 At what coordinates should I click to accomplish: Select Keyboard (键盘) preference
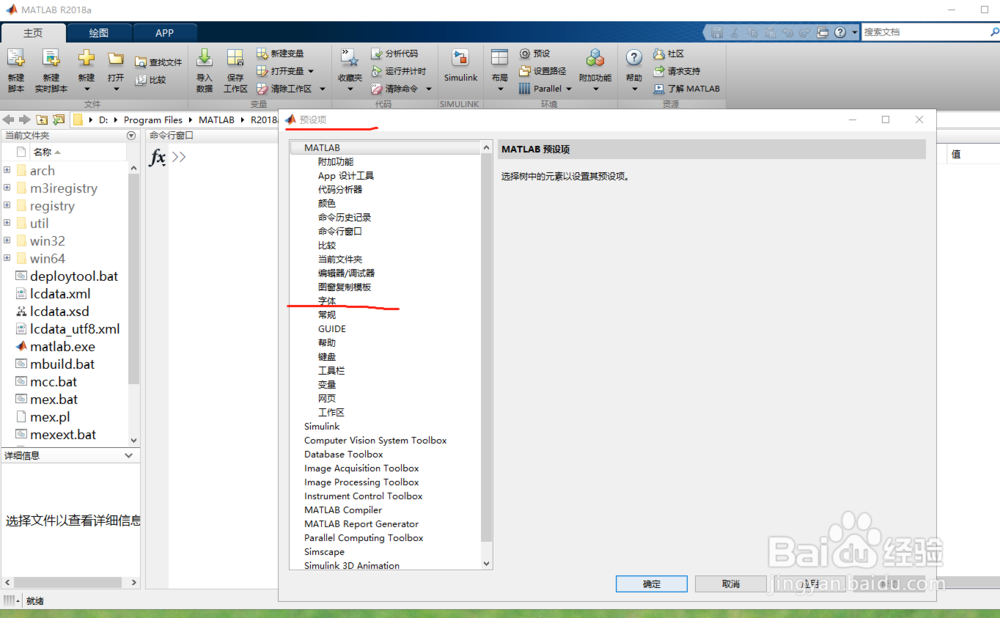pyautogui.click(x=327, y=357)
